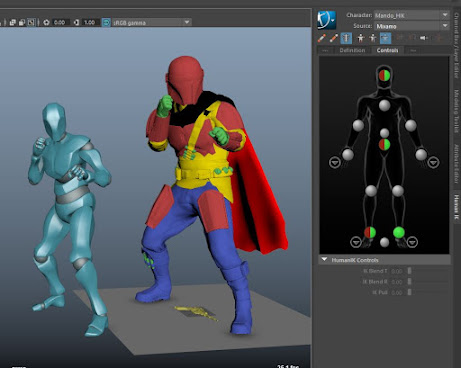Toggle Show/Hide FK orange bone icon
461x368 pixels.
pos(333,38)
